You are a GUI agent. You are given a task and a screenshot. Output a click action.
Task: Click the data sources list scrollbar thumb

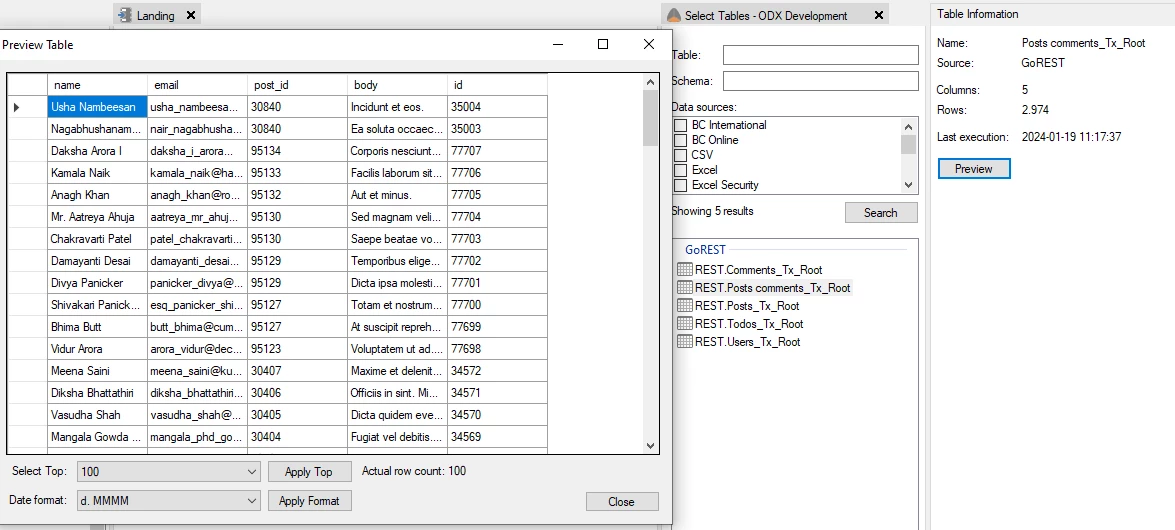click(908, 144)
